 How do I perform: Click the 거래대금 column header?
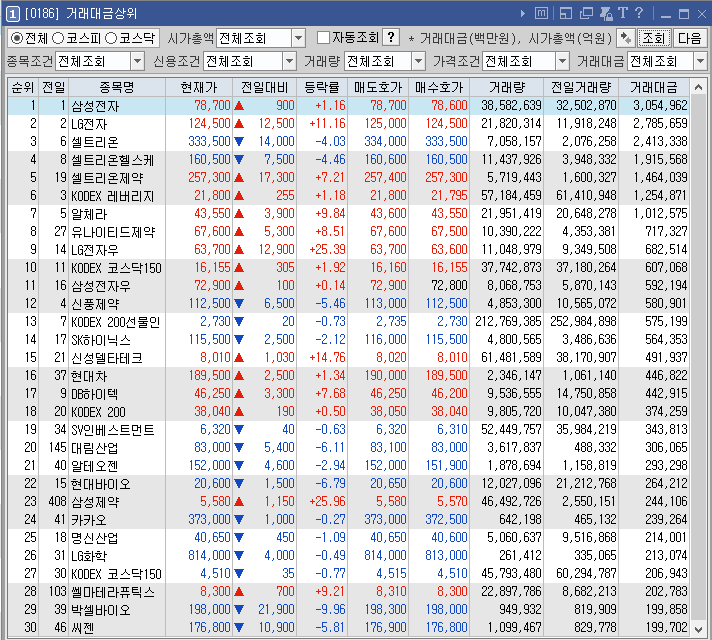[x=653, y=87]
